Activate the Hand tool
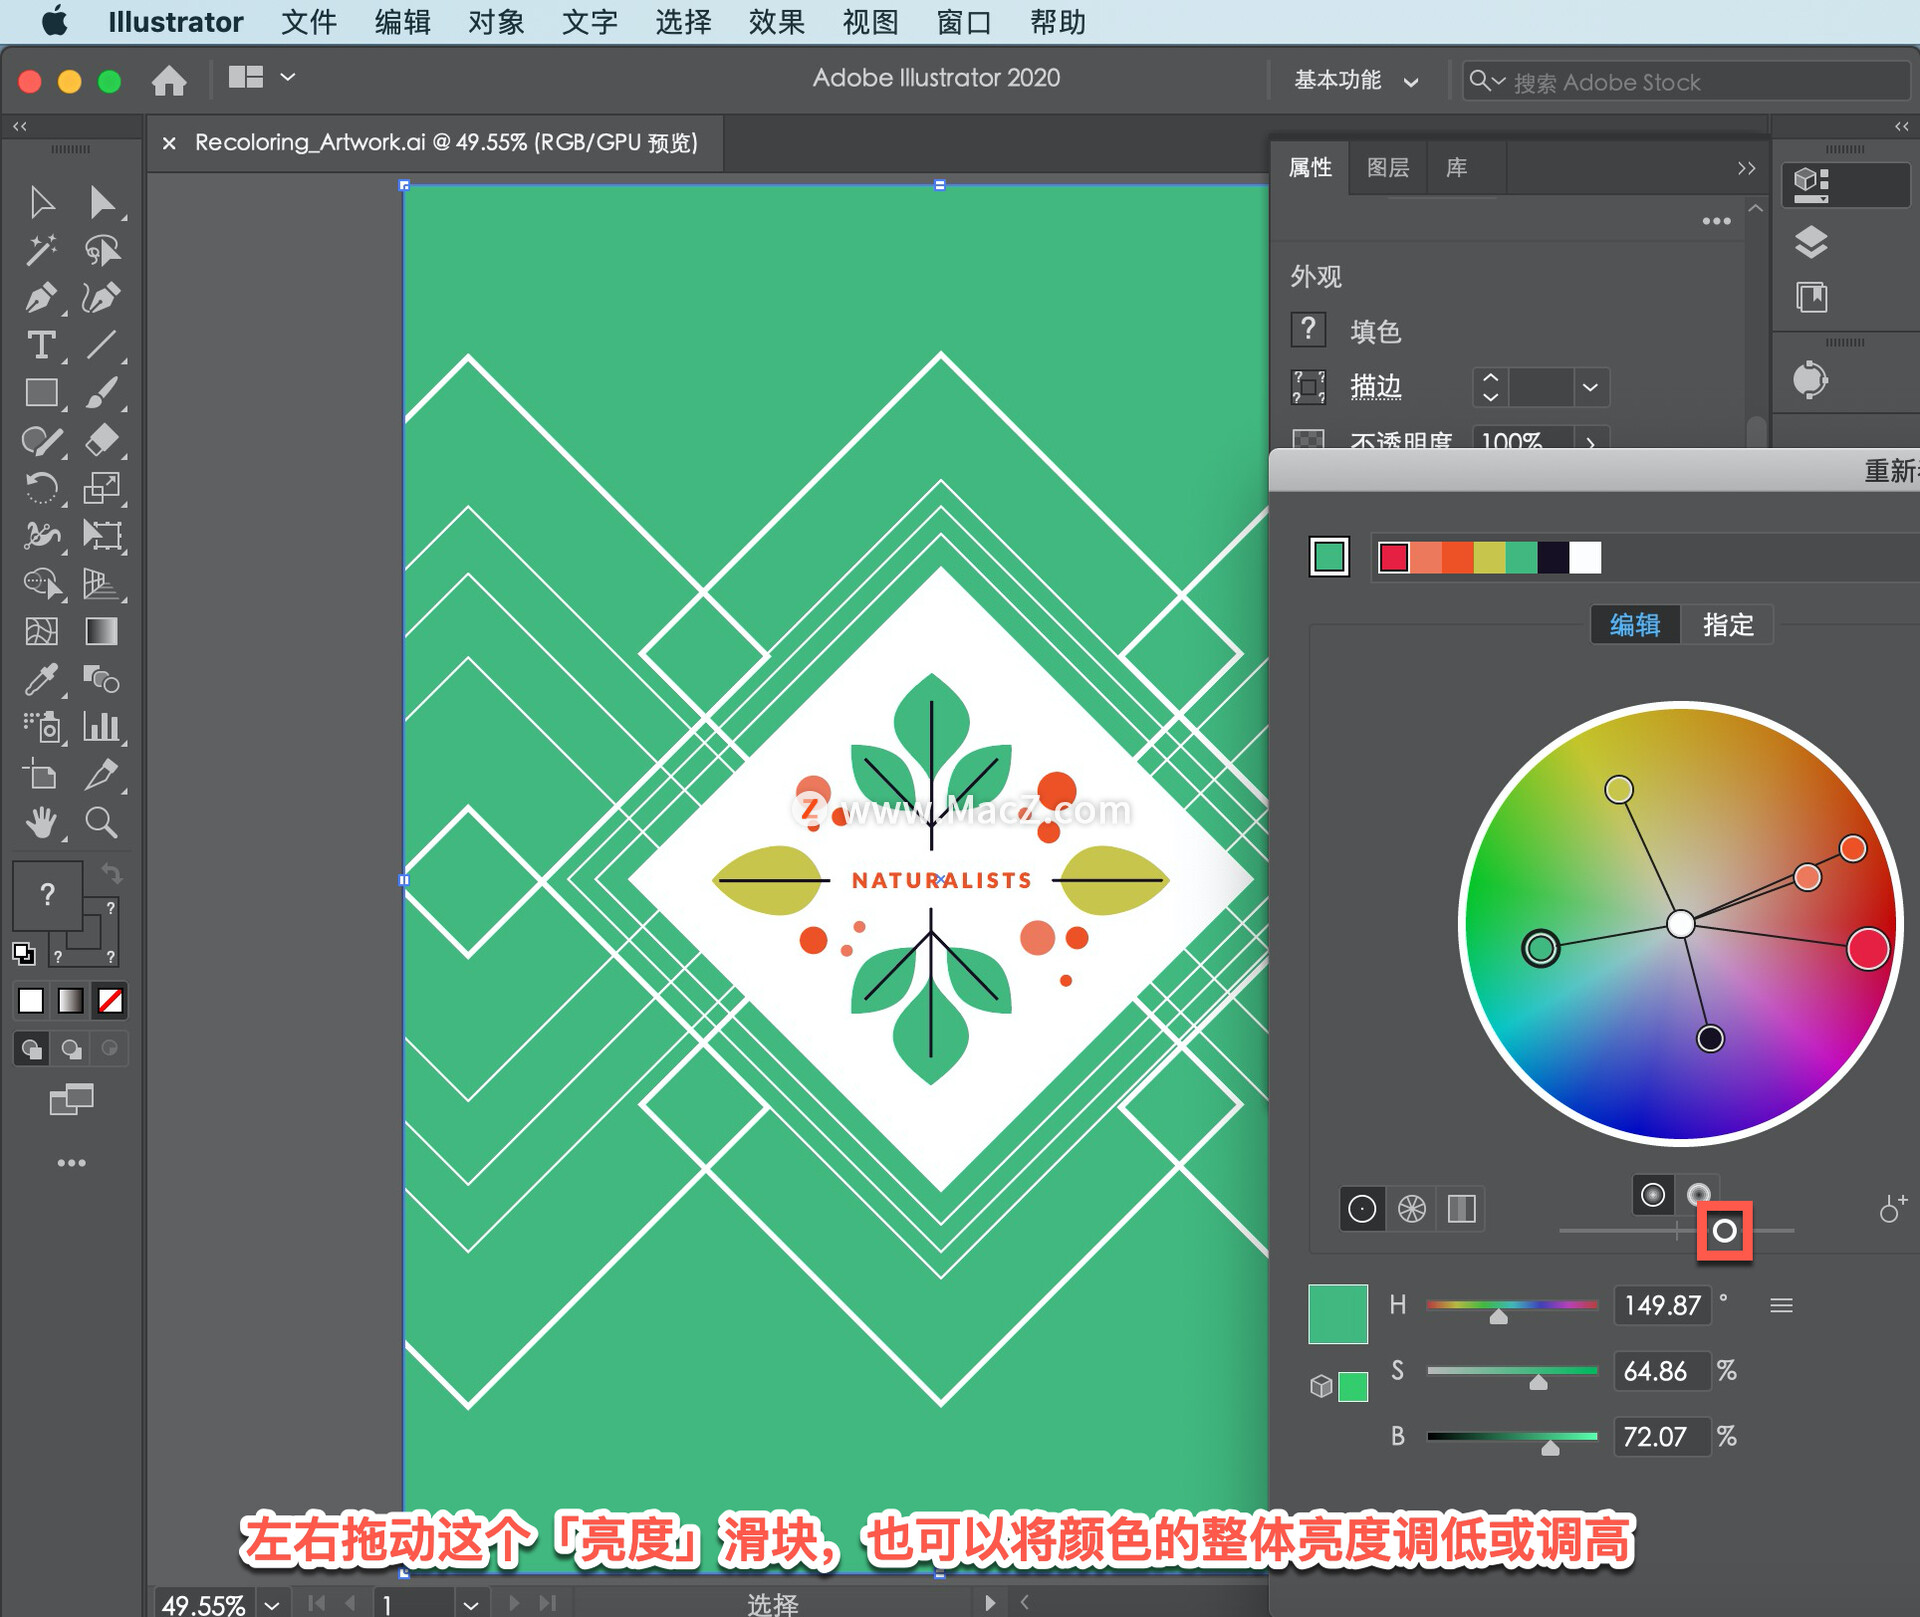Image resolution: width=1920 pixels, height=1617 pixels. 40,822
